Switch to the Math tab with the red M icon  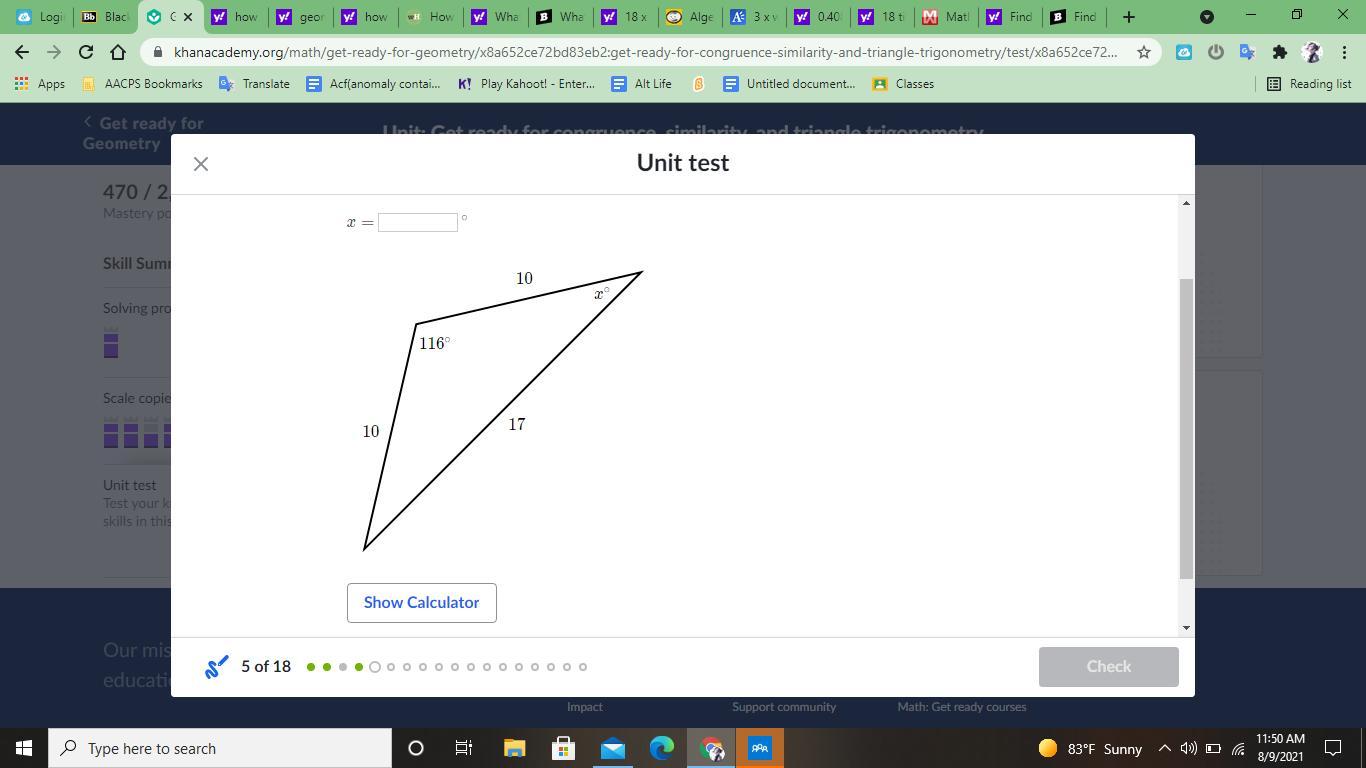click(945, 17)
